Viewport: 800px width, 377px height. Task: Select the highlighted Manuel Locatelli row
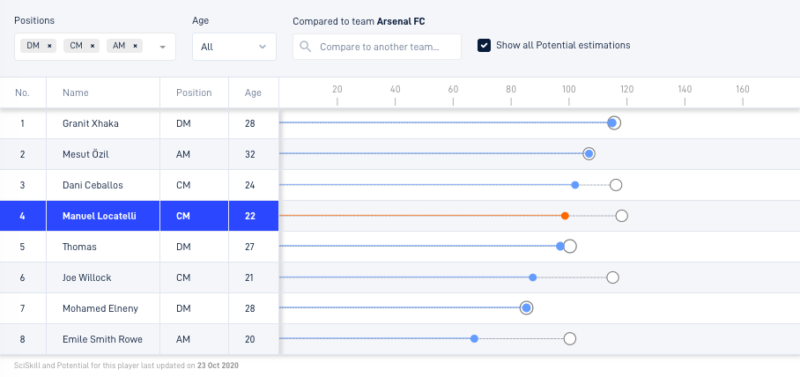coord(400,216)
